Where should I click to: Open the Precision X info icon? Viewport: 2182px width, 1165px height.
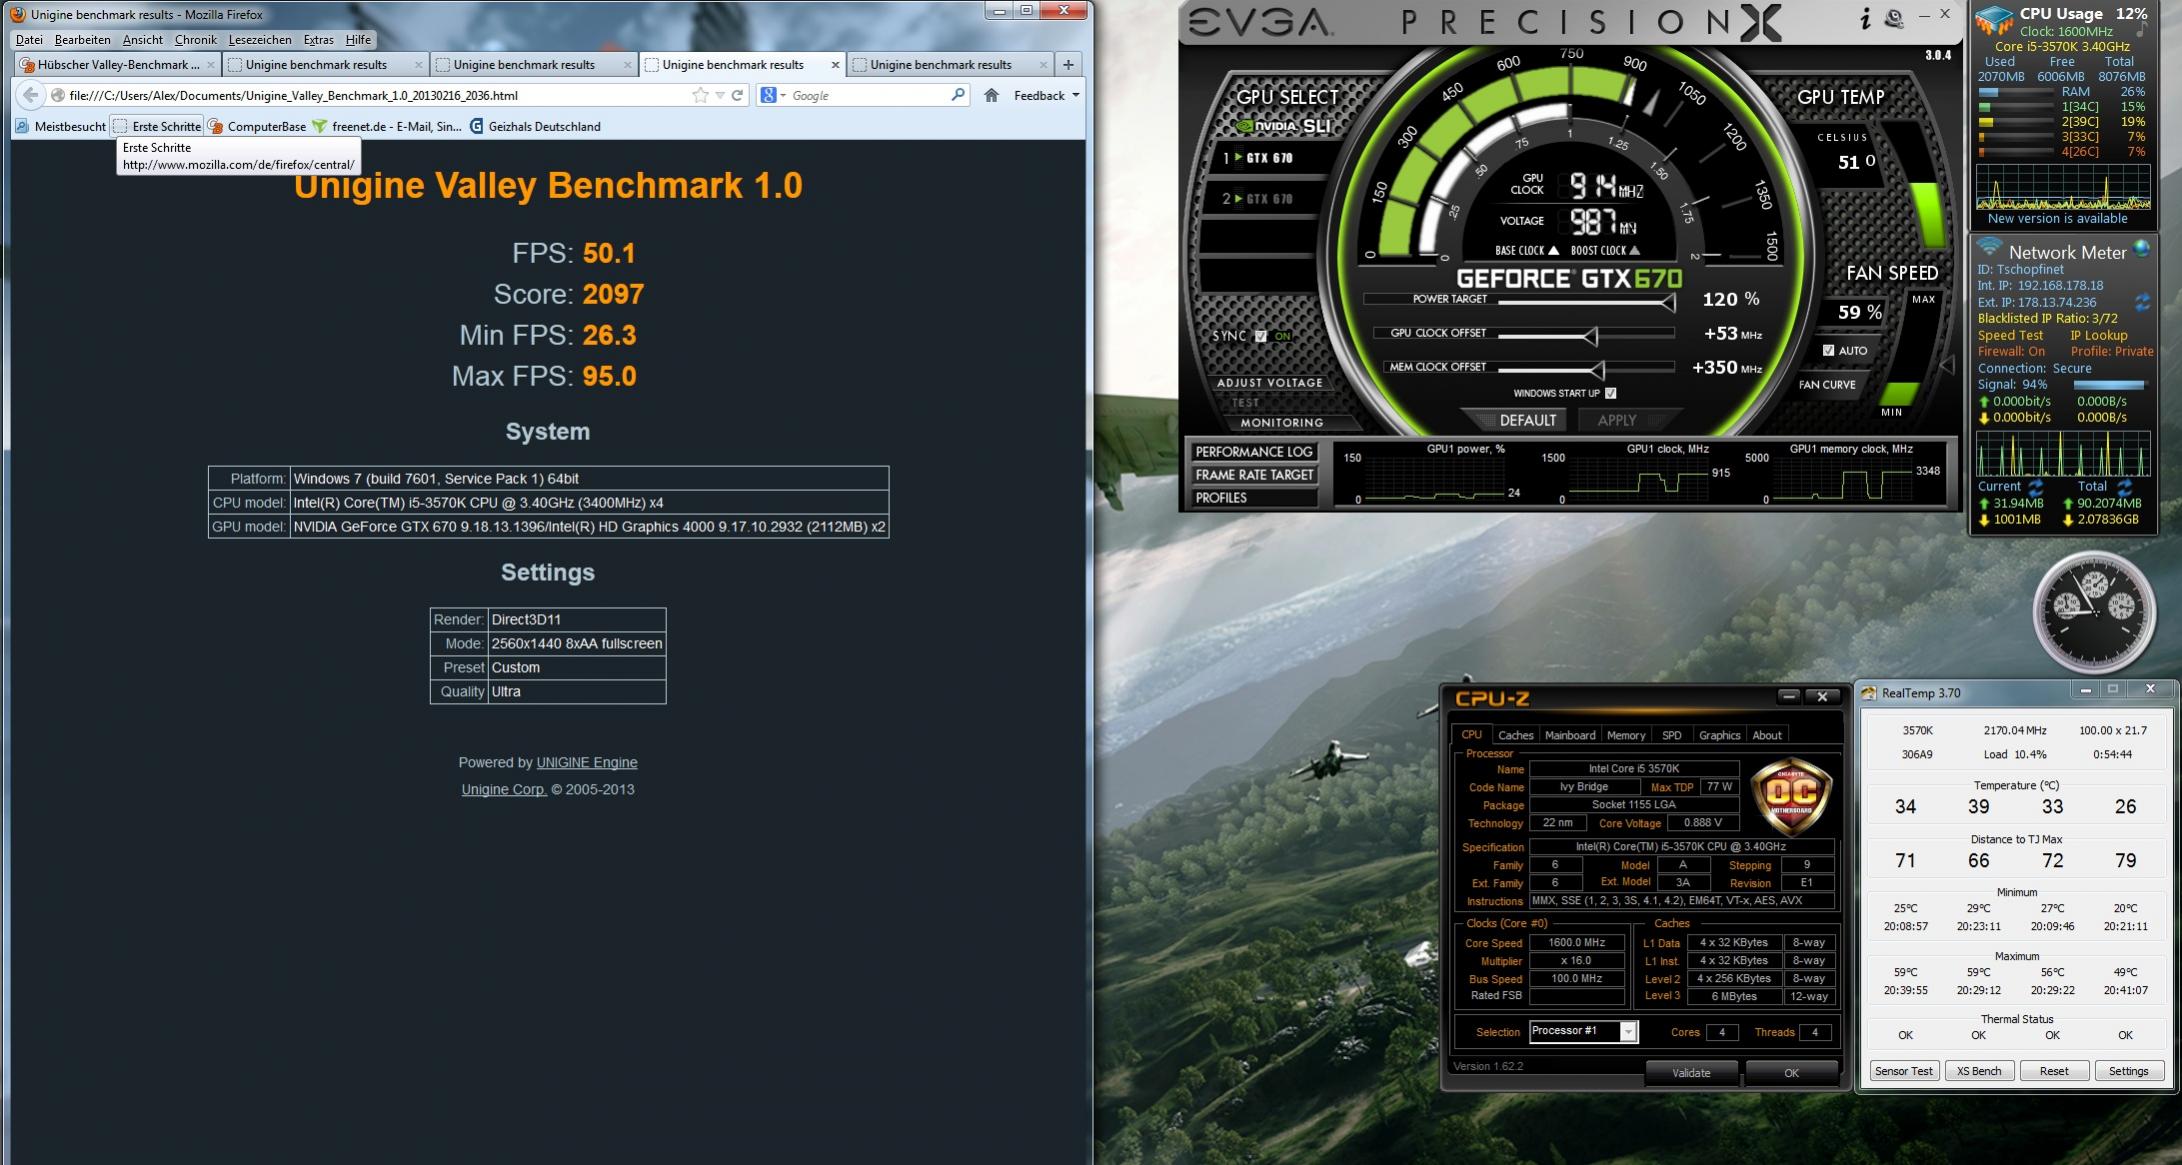pyautogui.click(x=1865, y=18)
